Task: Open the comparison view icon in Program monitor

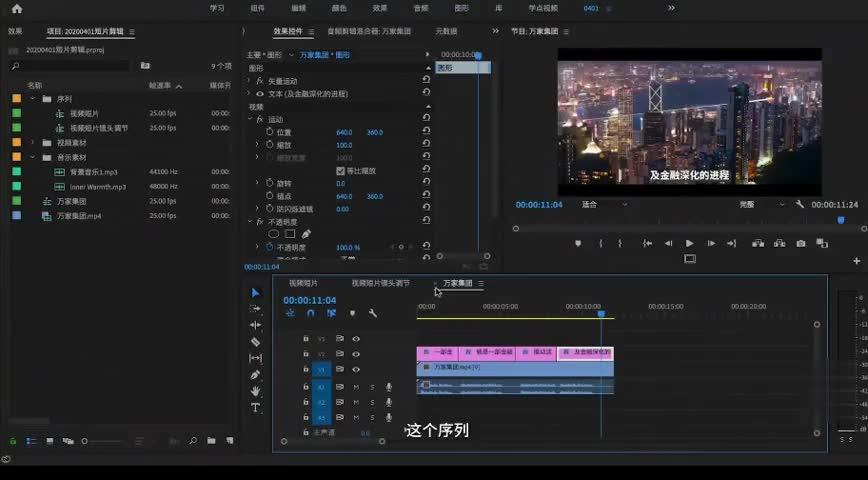Action: pos(822,243)
